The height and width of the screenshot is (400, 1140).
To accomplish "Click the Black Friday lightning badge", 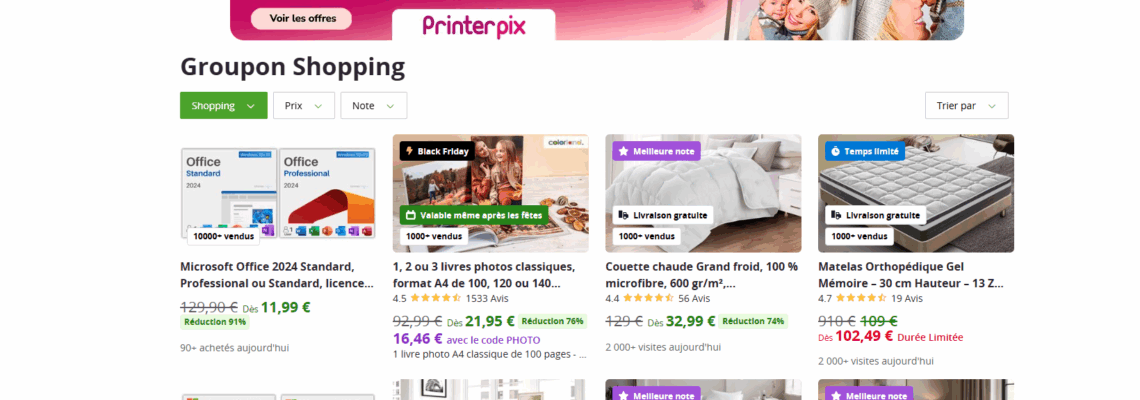I will tap(409, 151).
